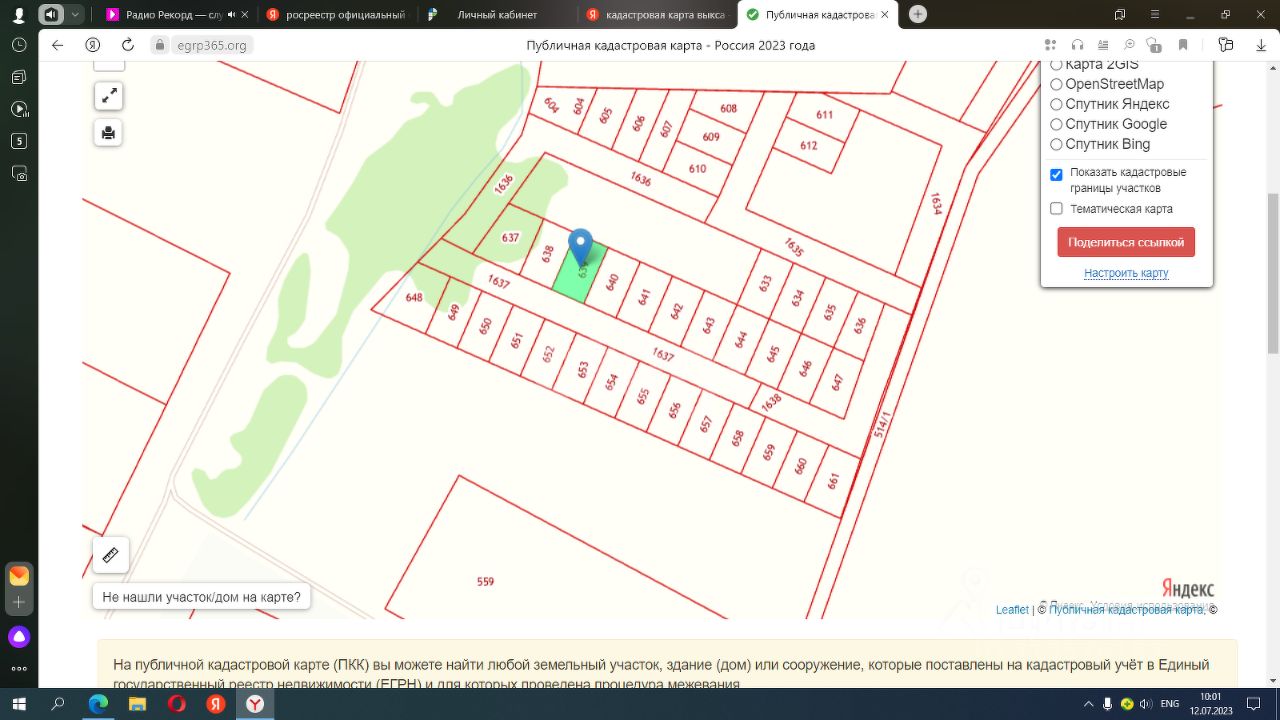Reload the page with refresh icon

click(127, 45)
